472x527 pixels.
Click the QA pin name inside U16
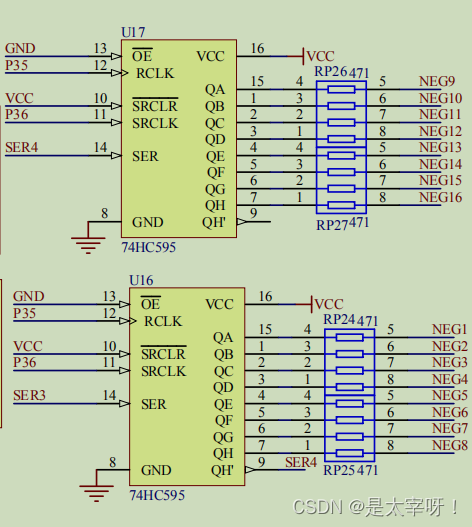[223, 337]
